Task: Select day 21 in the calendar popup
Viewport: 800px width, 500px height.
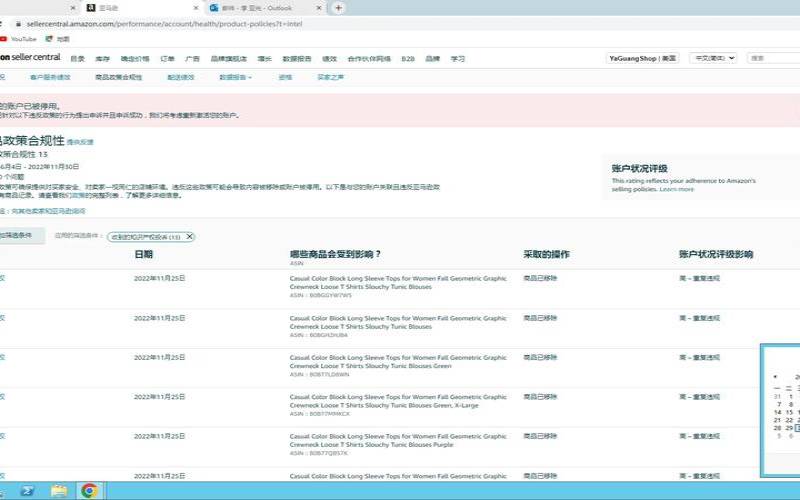Action: point(778,420)
